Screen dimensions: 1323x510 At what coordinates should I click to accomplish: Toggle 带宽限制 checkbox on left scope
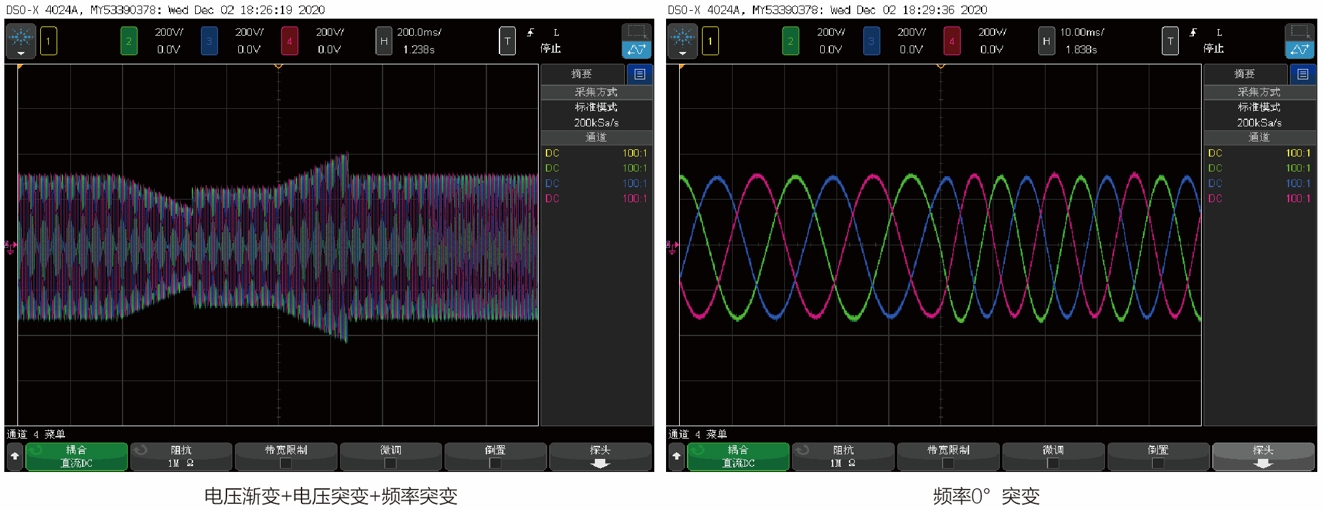pos(286,464)
